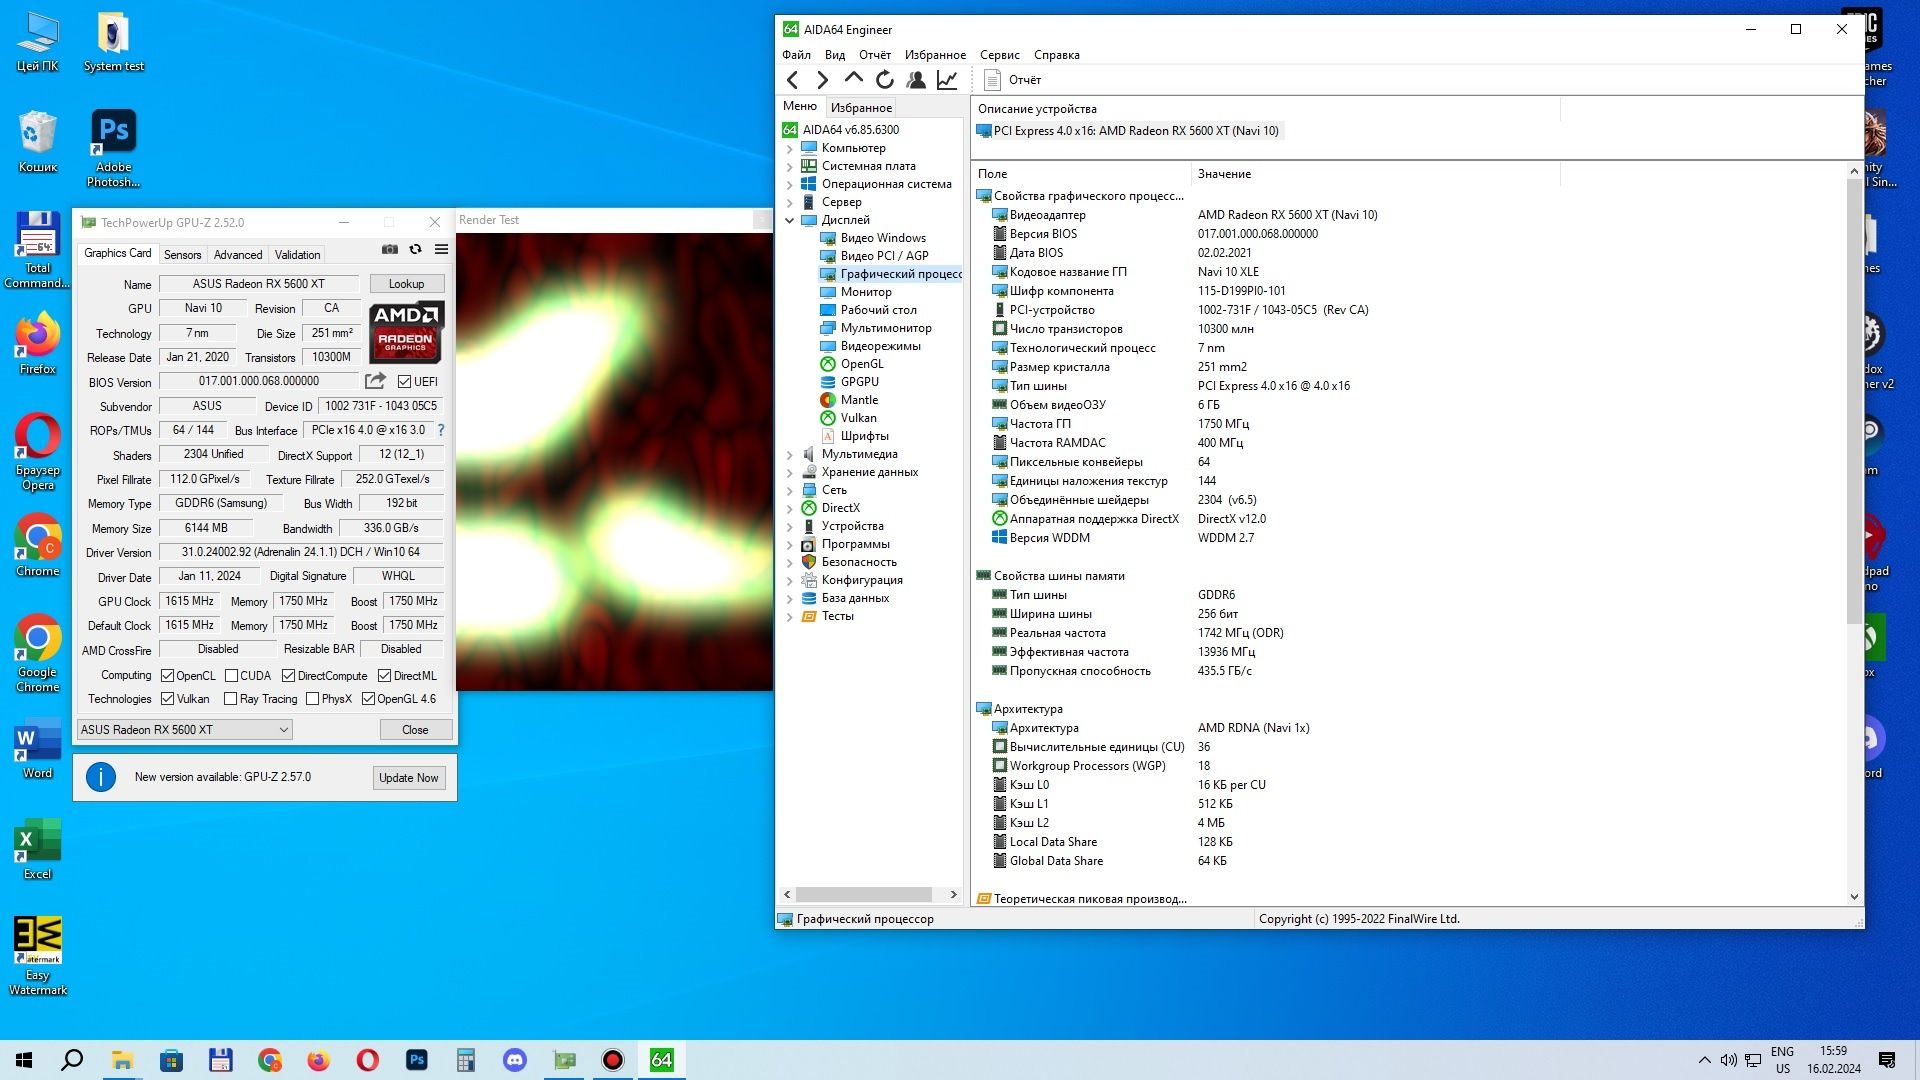1920x1080 pixels.
Task: Open Total Commander desktop shortcut
Action: (37, 250)
